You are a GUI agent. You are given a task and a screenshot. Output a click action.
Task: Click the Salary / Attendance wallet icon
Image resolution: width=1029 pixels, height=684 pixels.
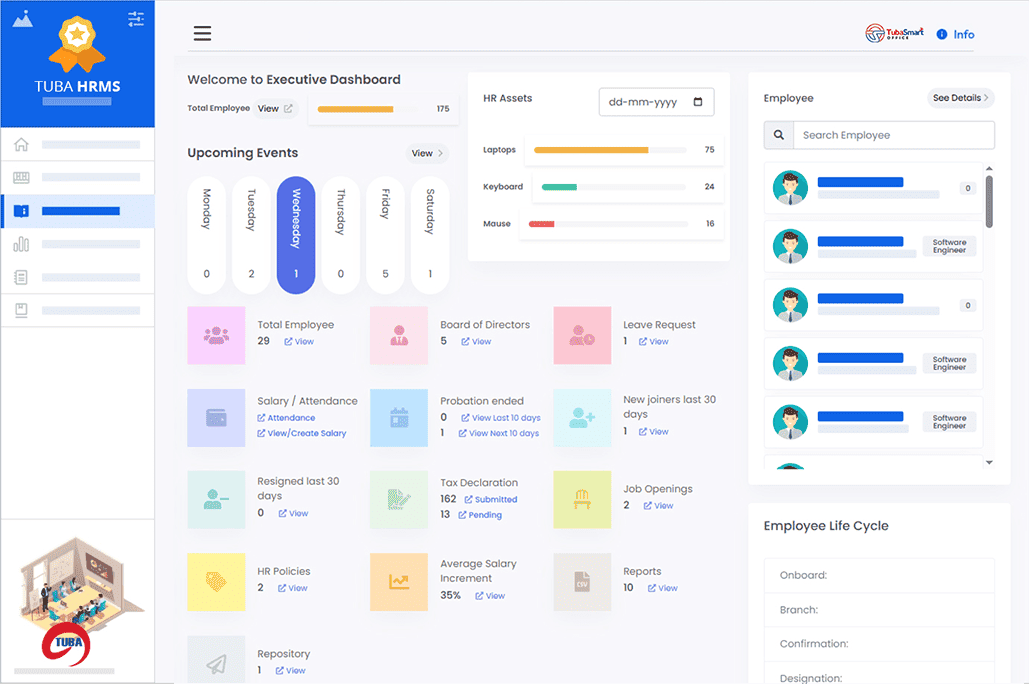(x=216, y=417)
